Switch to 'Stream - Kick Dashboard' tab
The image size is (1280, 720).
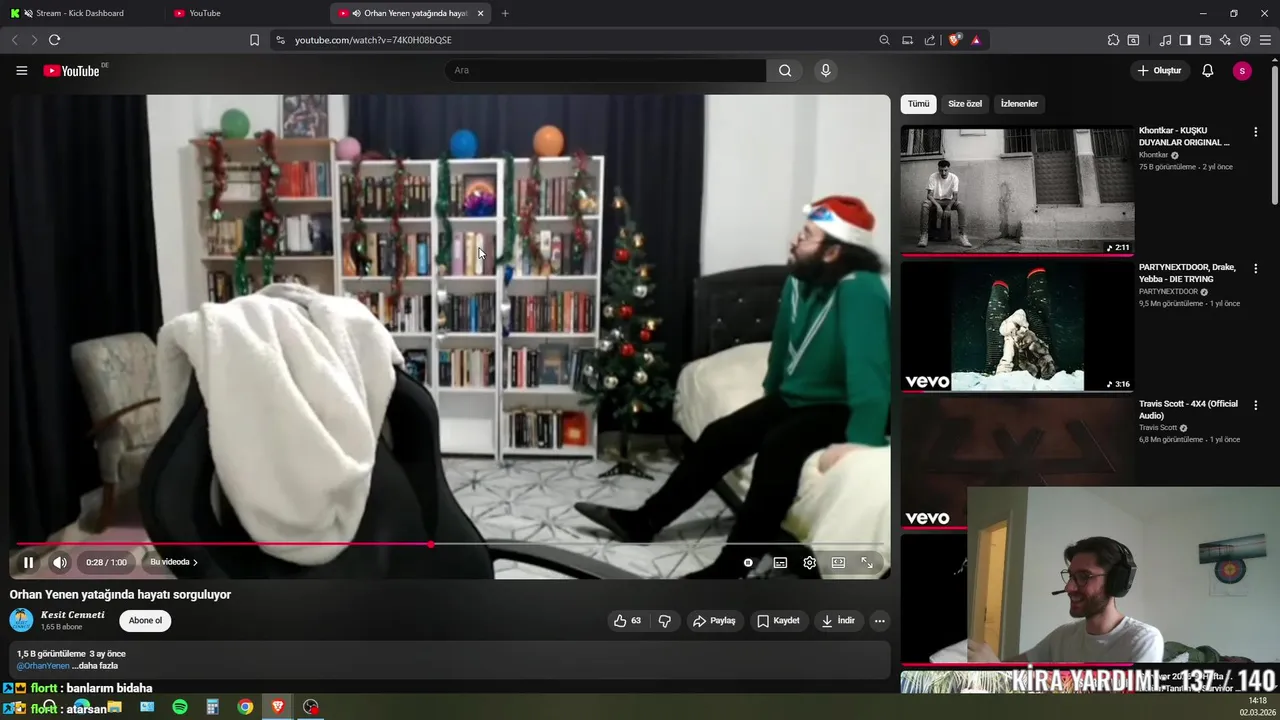pos(80,13)
